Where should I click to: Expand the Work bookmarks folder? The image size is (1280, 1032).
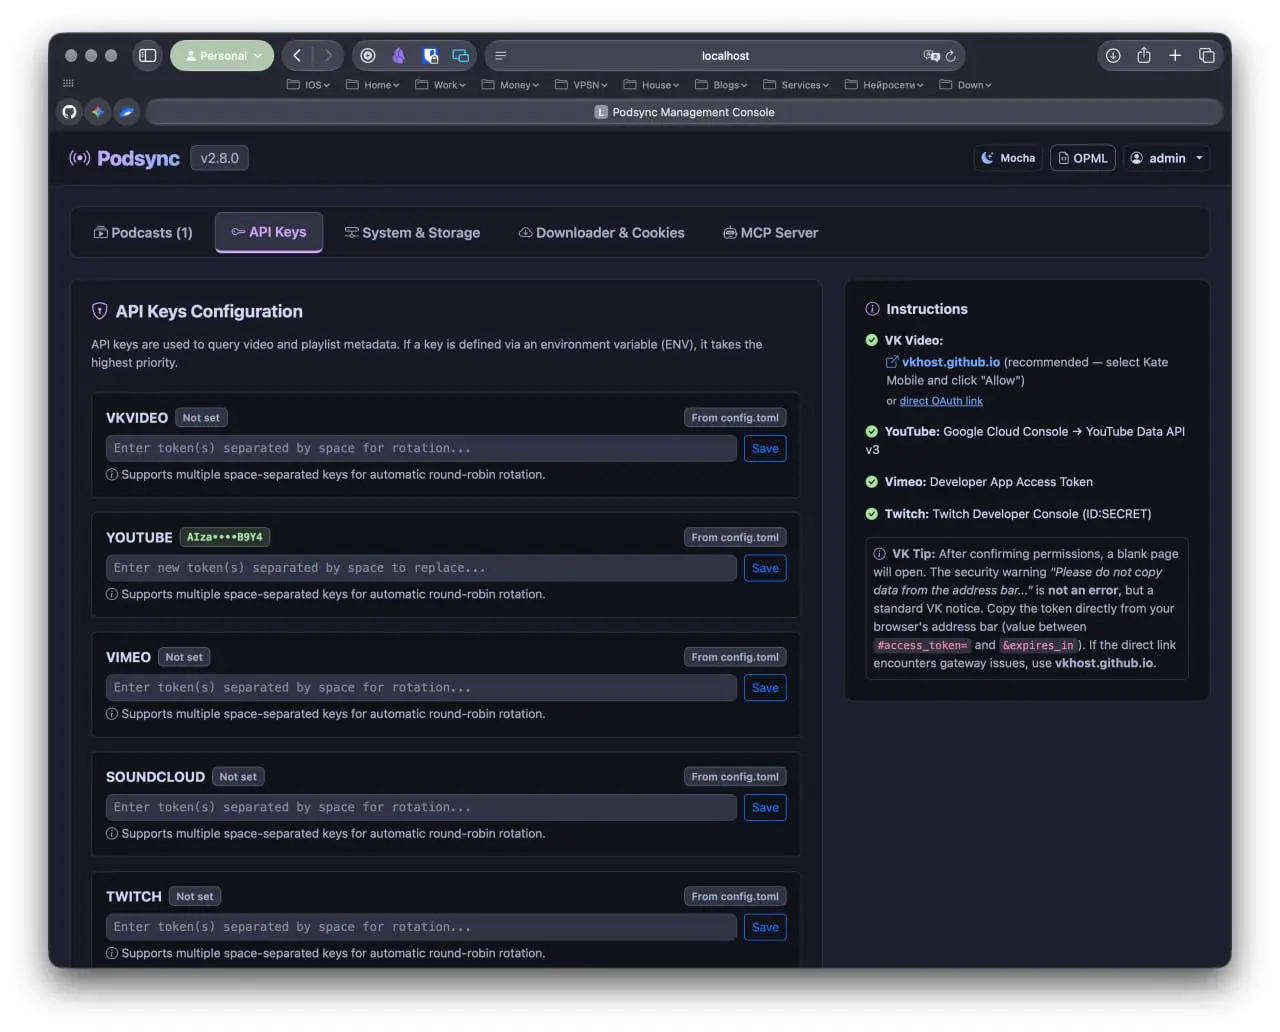click(440, 85)
